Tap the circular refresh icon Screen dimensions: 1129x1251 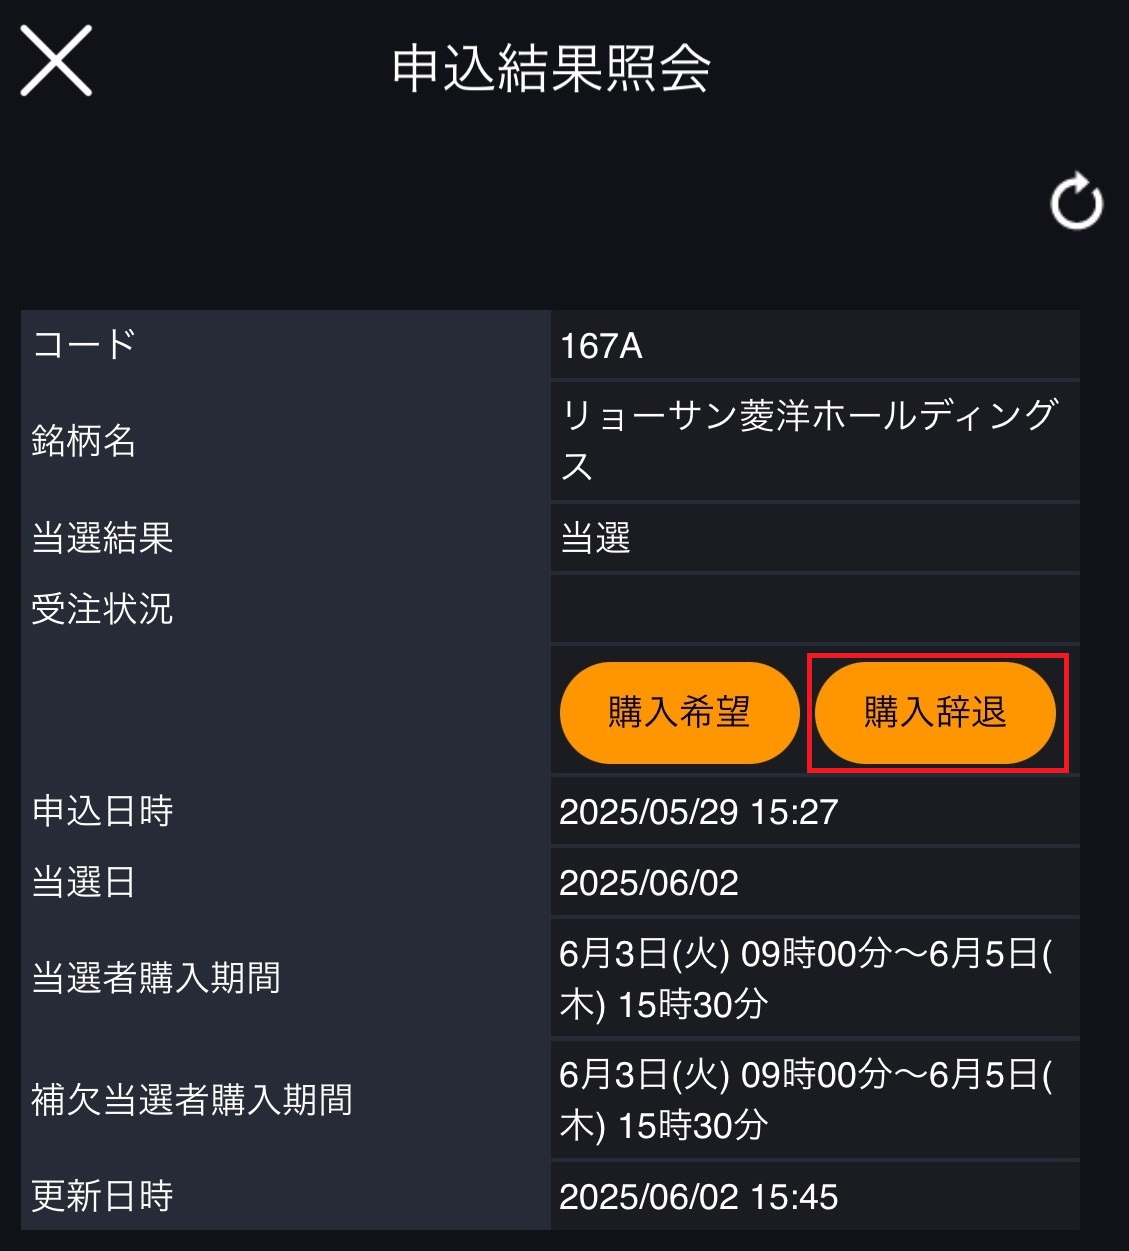pyautogui.click(x=1076, y=202)
